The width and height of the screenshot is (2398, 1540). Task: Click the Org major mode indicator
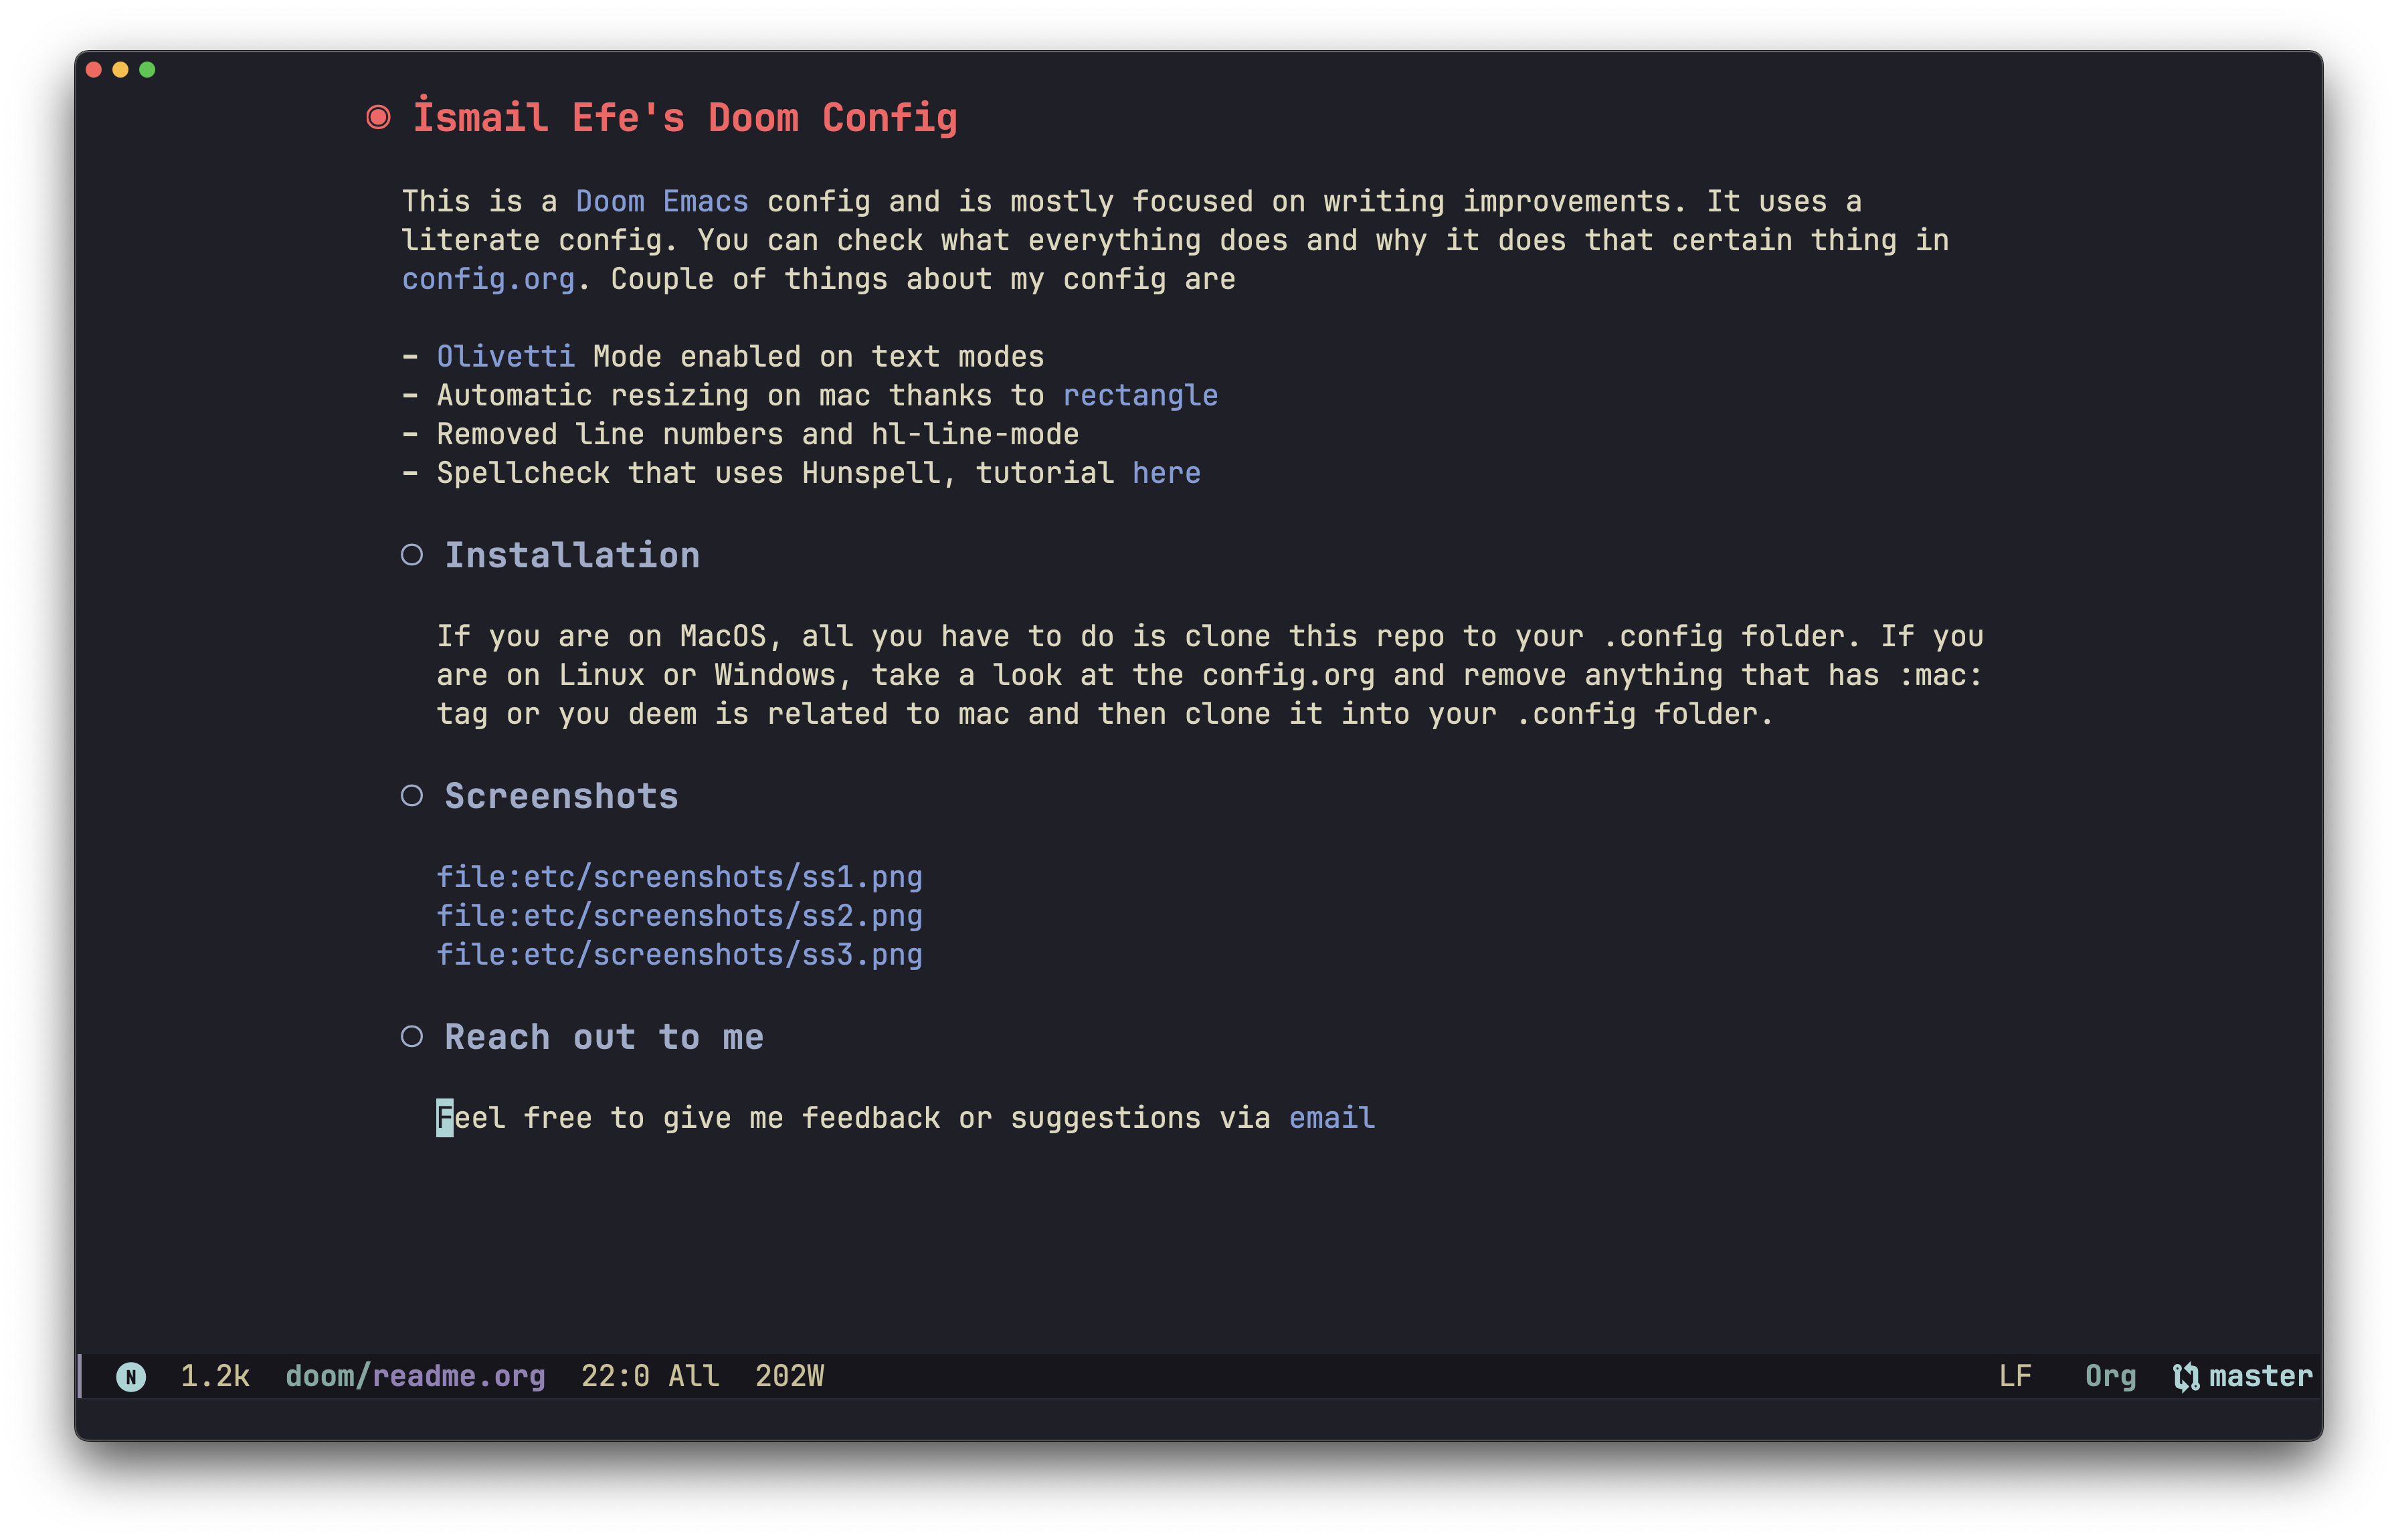2110,1377
